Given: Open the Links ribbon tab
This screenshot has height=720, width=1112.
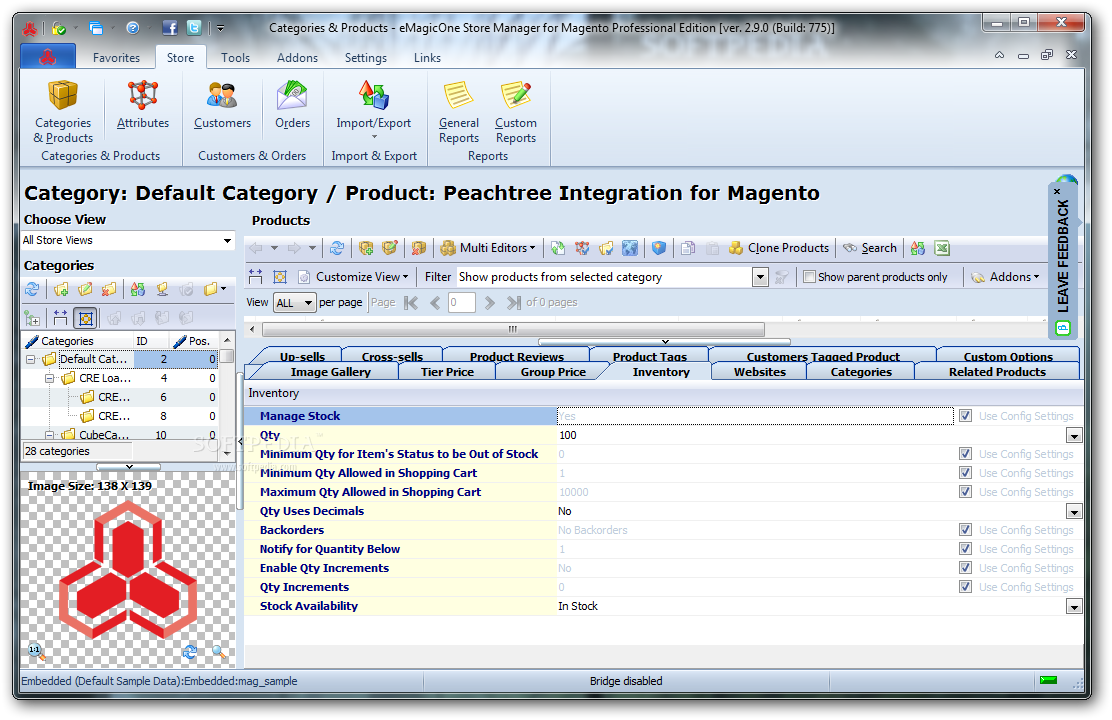Looking at the screenshot, I should pyautogui.click(x=427, y=57).
